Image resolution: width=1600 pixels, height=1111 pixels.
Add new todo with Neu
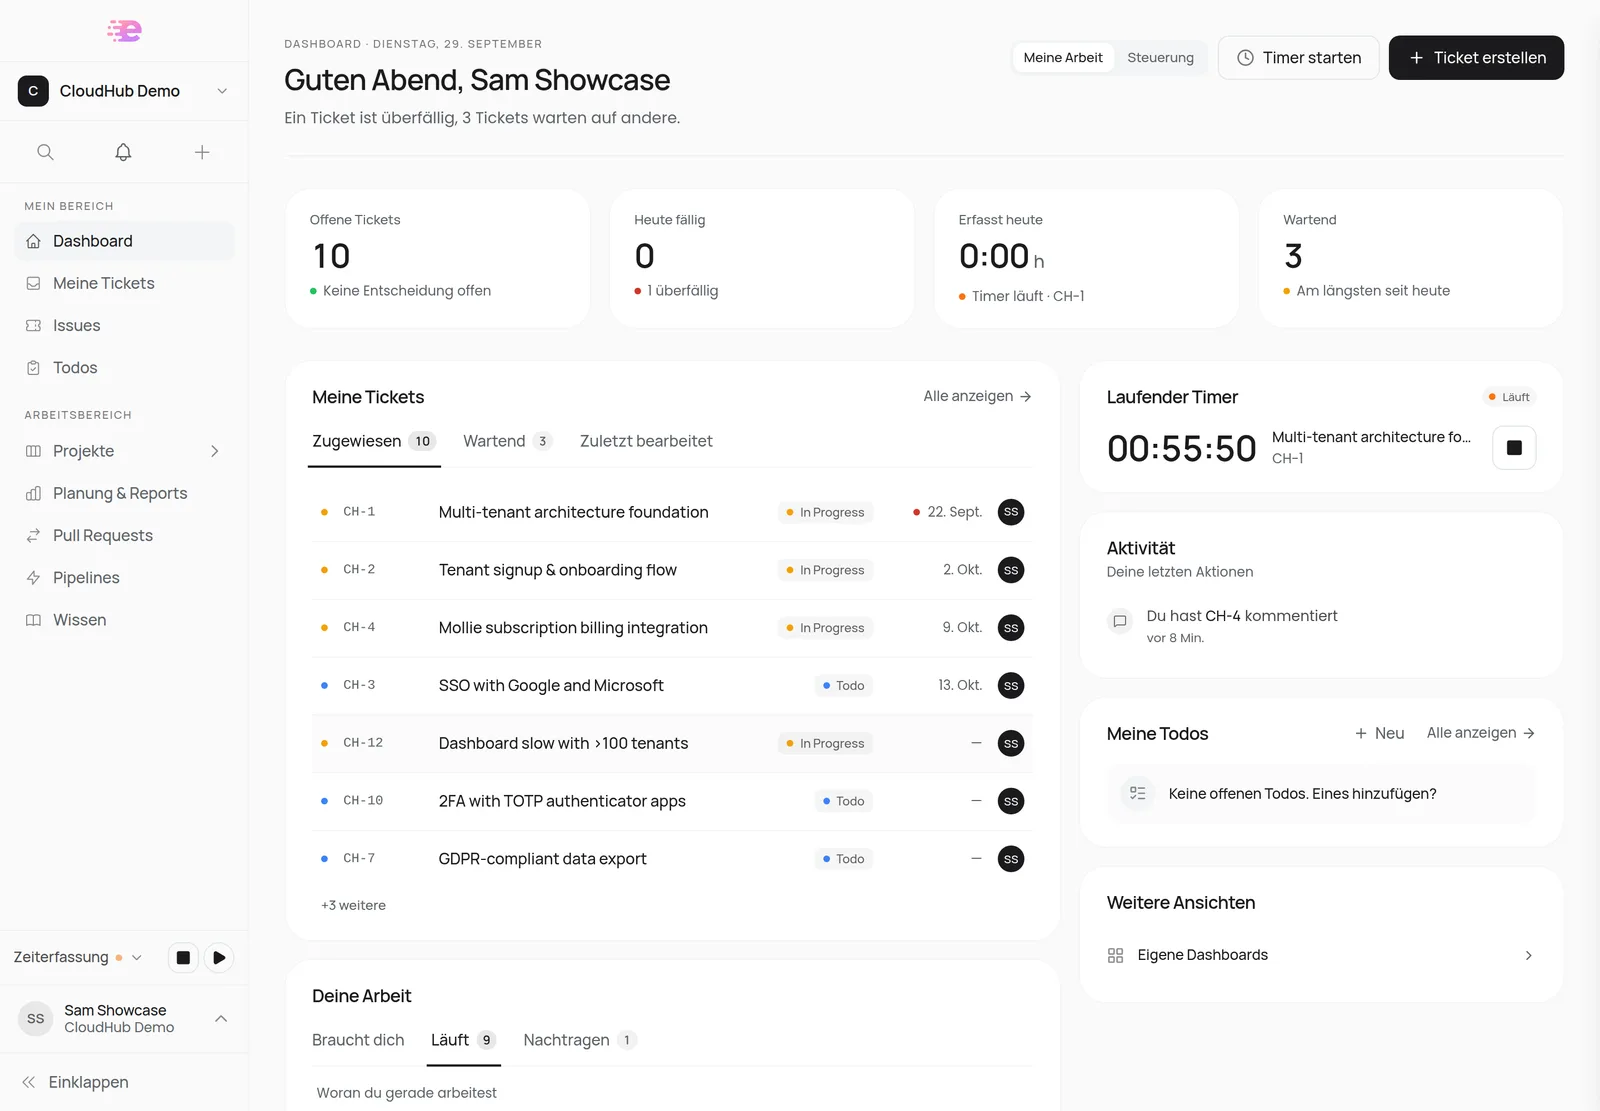pyautogui.click(x=1379, y=733)
